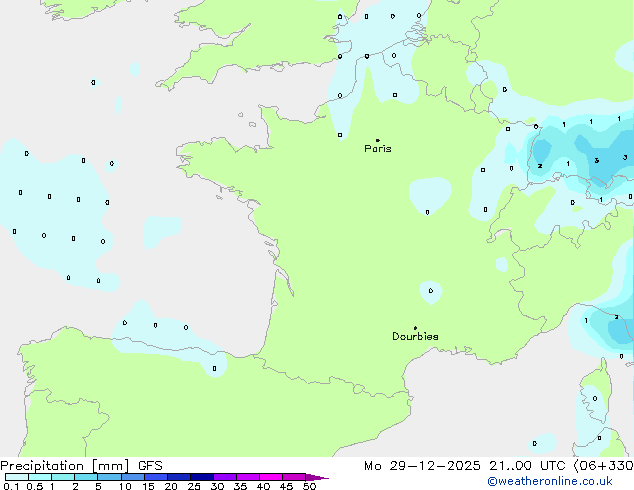Click the 'Precipitation [mm] GFS' title text
This screenshot has width=634, height=490.
tap(81, 466)
